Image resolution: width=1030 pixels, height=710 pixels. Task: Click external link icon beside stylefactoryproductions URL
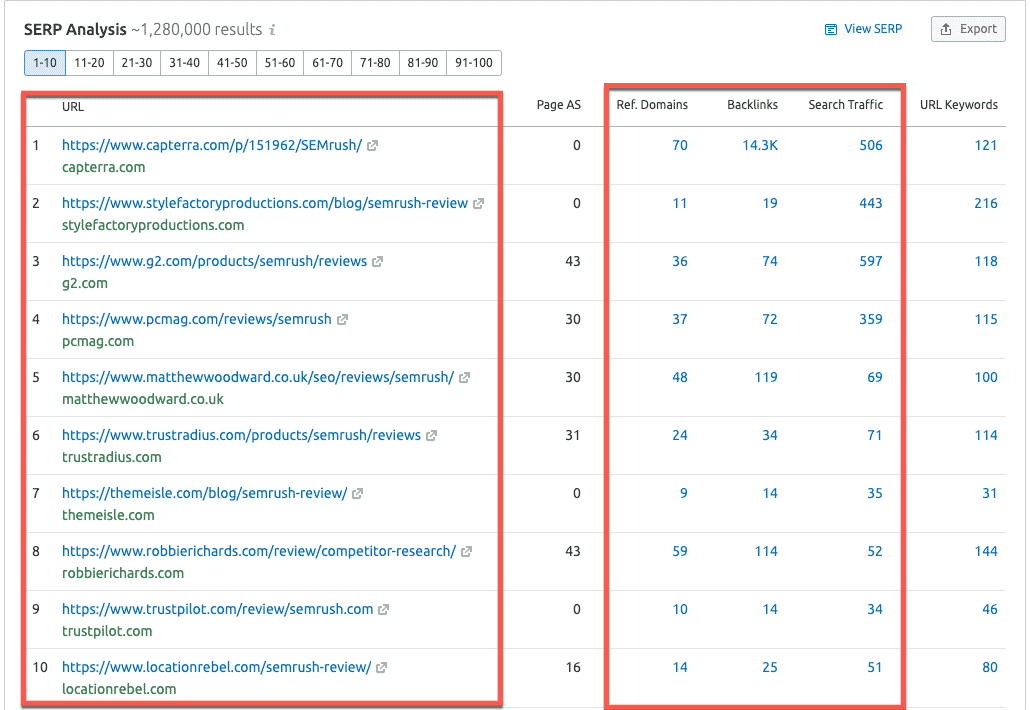[x=479, y=204]
